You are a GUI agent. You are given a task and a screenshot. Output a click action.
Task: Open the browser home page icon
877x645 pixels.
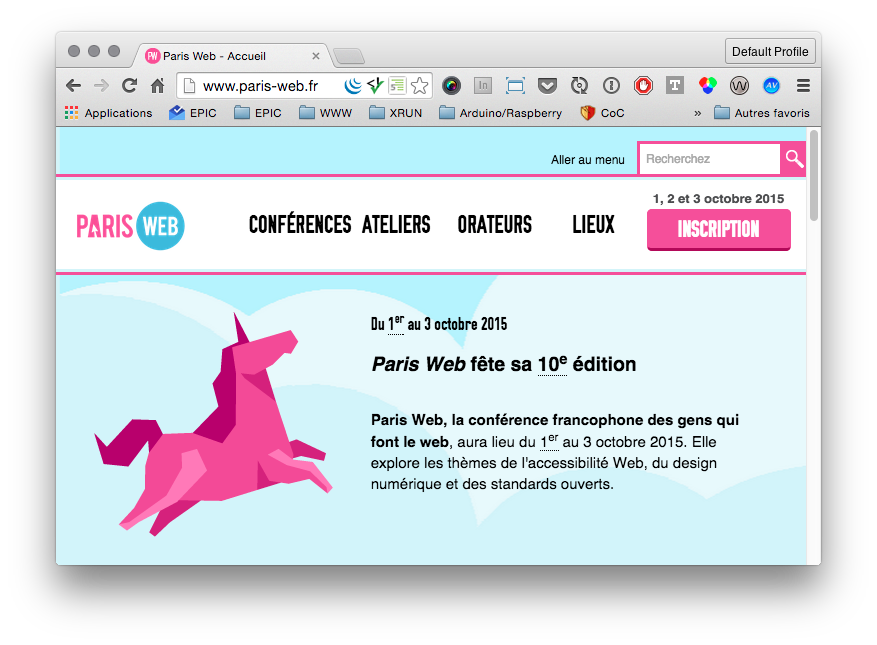click(x=158, y=86)
